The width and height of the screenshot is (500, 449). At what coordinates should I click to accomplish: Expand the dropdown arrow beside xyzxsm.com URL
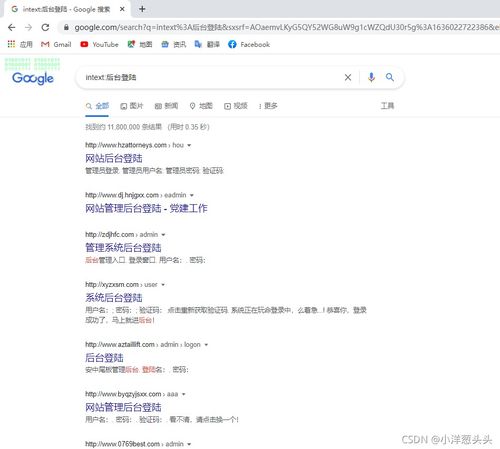tap(163, 285)
